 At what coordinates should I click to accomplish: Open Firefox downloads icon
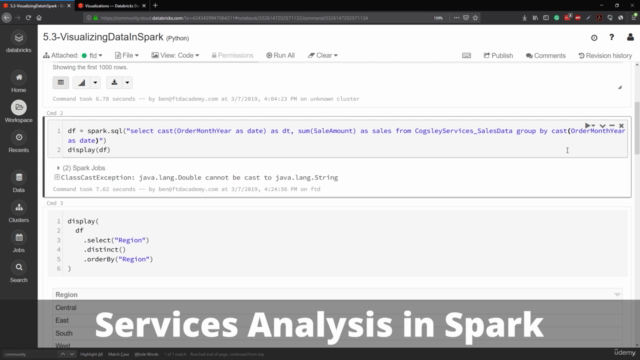pyautogui.click(x=524, y=18)
